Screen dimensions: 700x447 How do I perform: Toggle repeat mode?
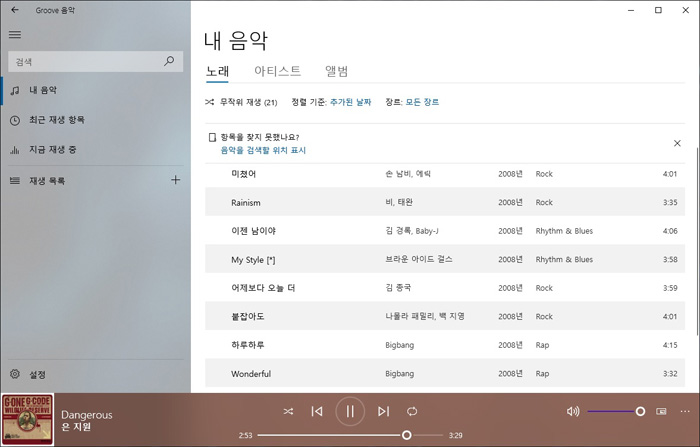pos(412,411)
